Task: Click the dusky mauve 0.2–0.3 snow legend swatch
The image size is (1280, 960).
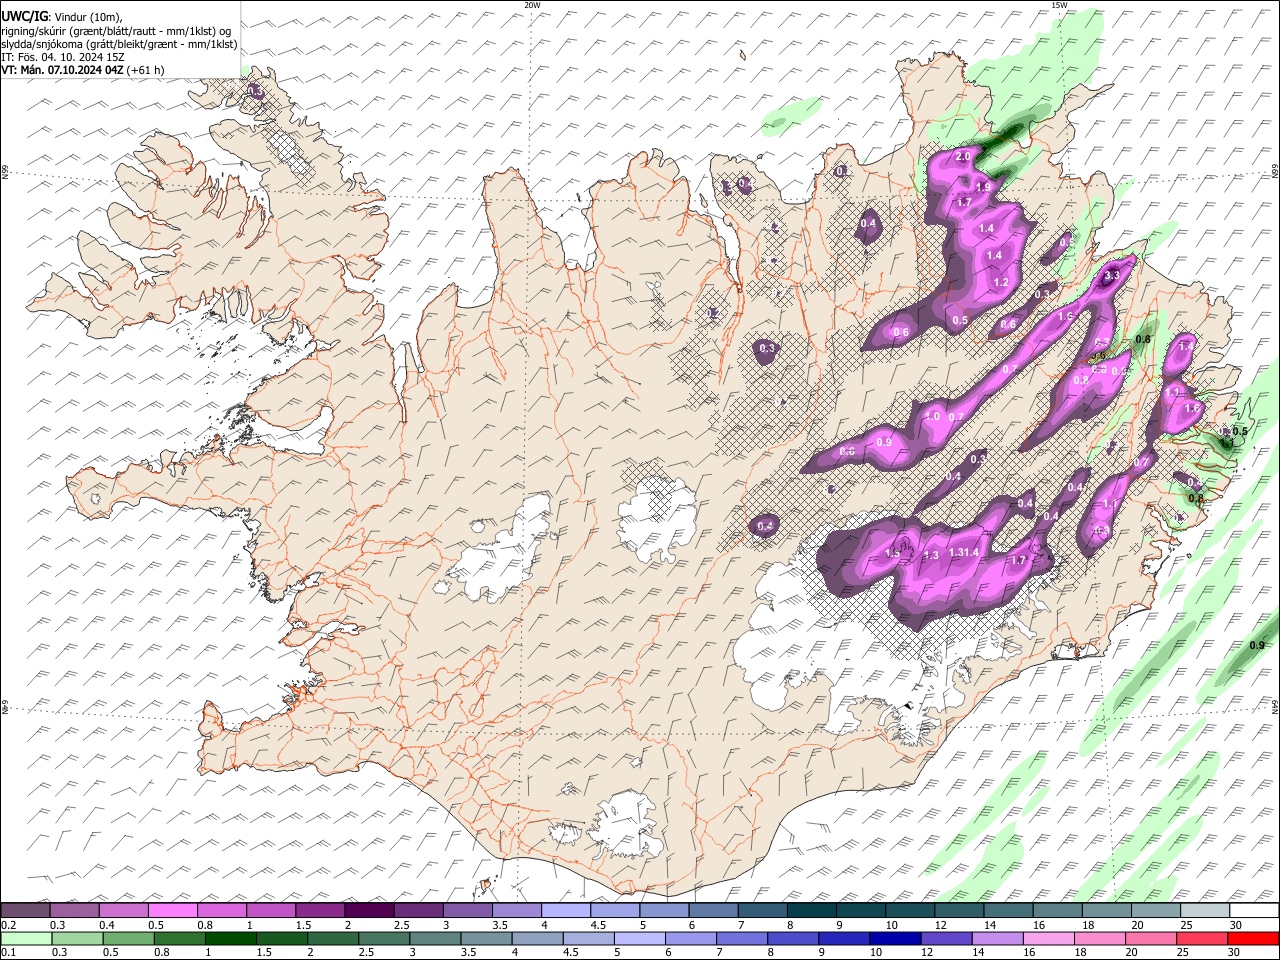Action: pyautogui.click(x=26, y=911)
